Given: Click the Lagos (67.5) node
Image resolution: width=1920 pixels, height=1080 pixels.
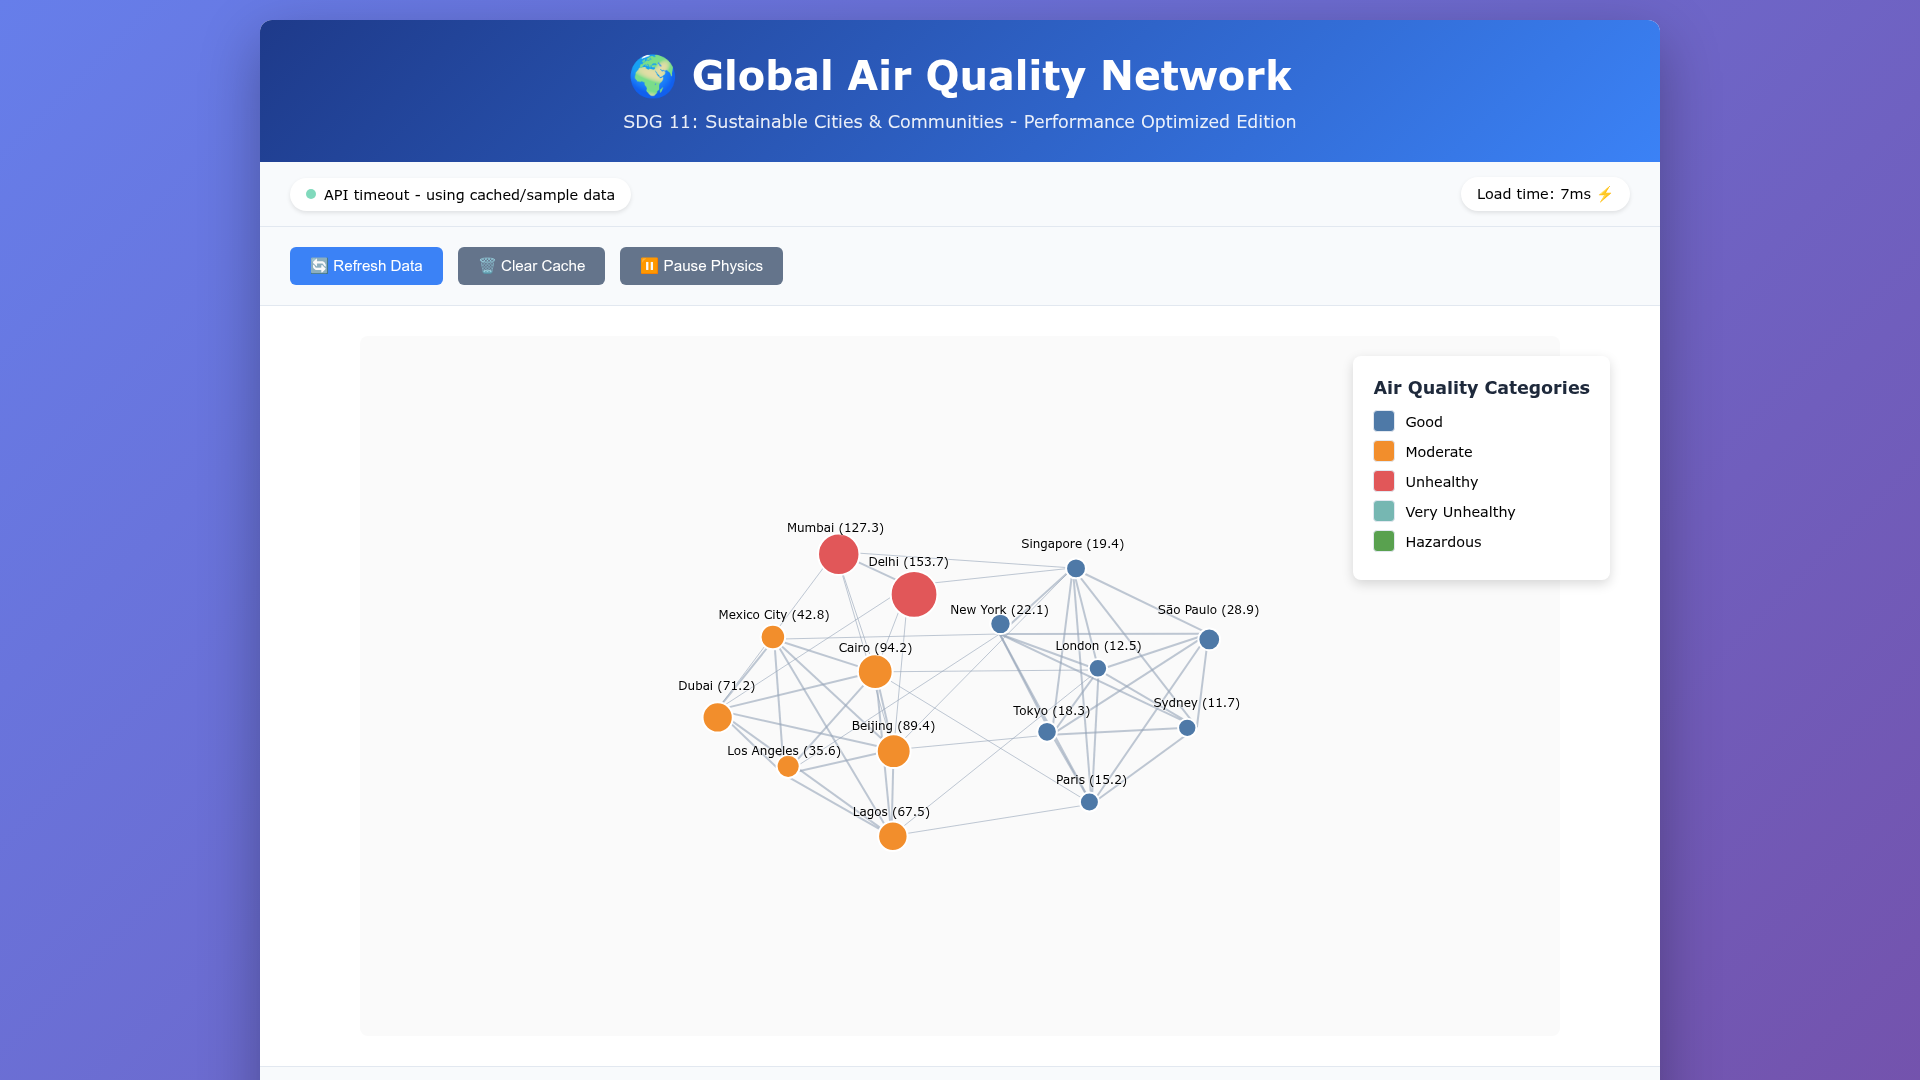Looking at the screenshot, I should [892, 837].
